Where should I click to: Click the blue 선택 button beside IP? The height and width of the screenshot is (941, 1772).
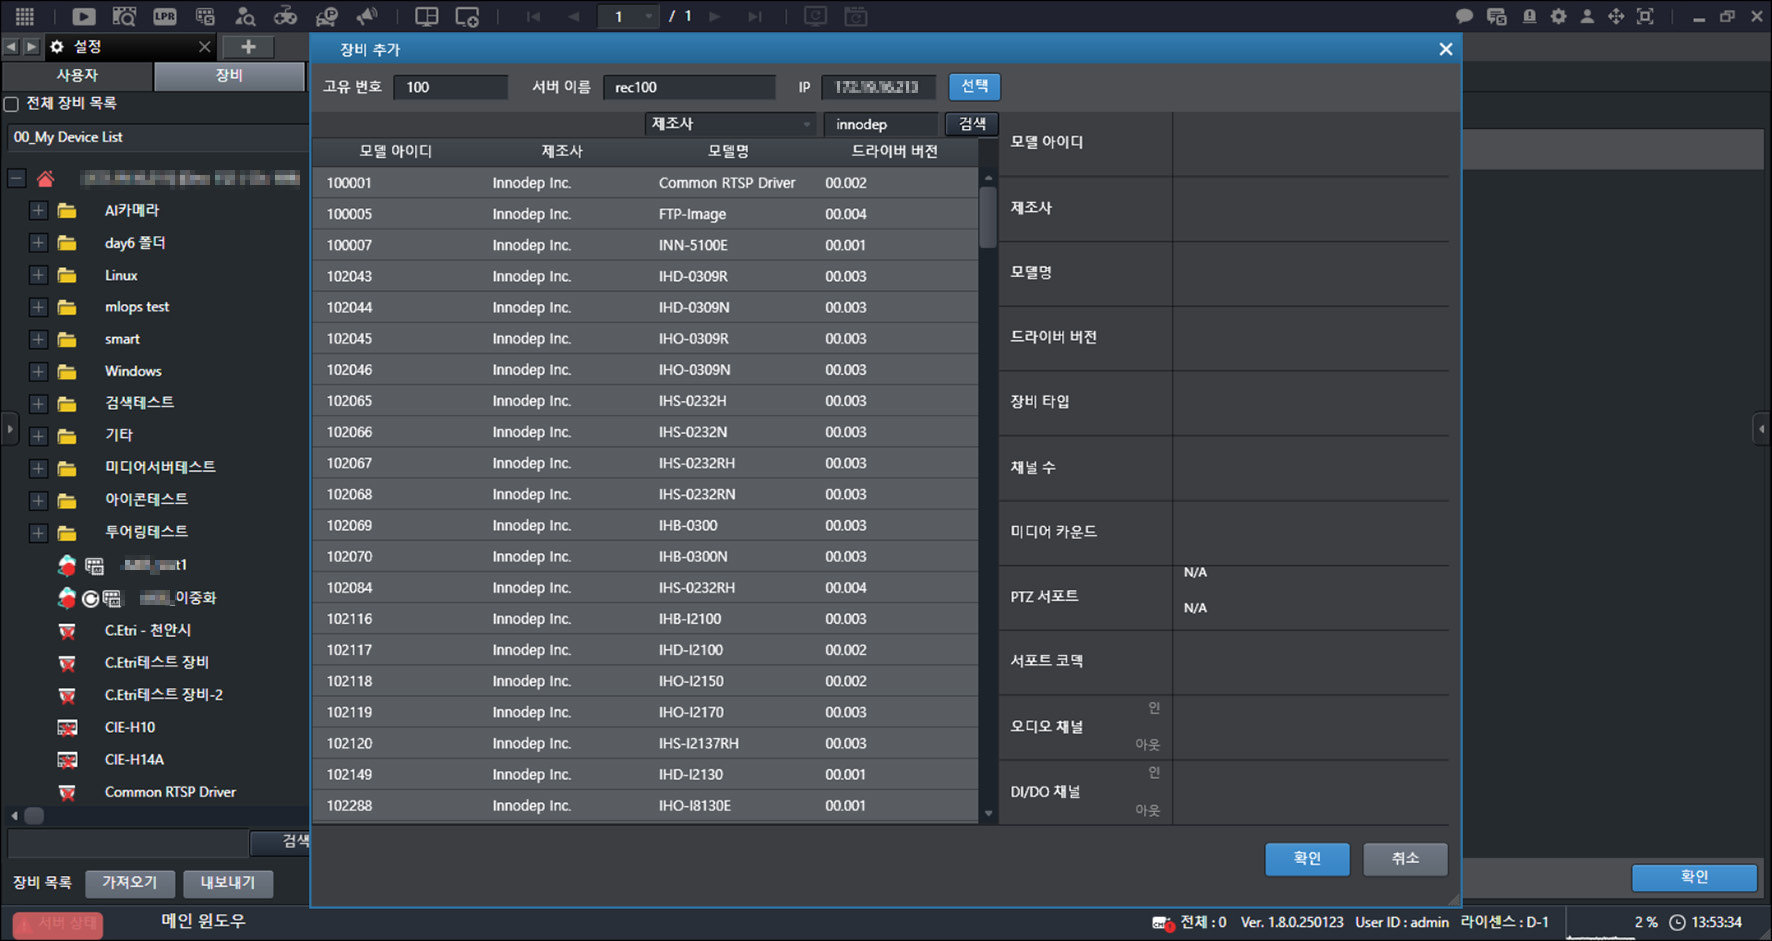(974, 87)
